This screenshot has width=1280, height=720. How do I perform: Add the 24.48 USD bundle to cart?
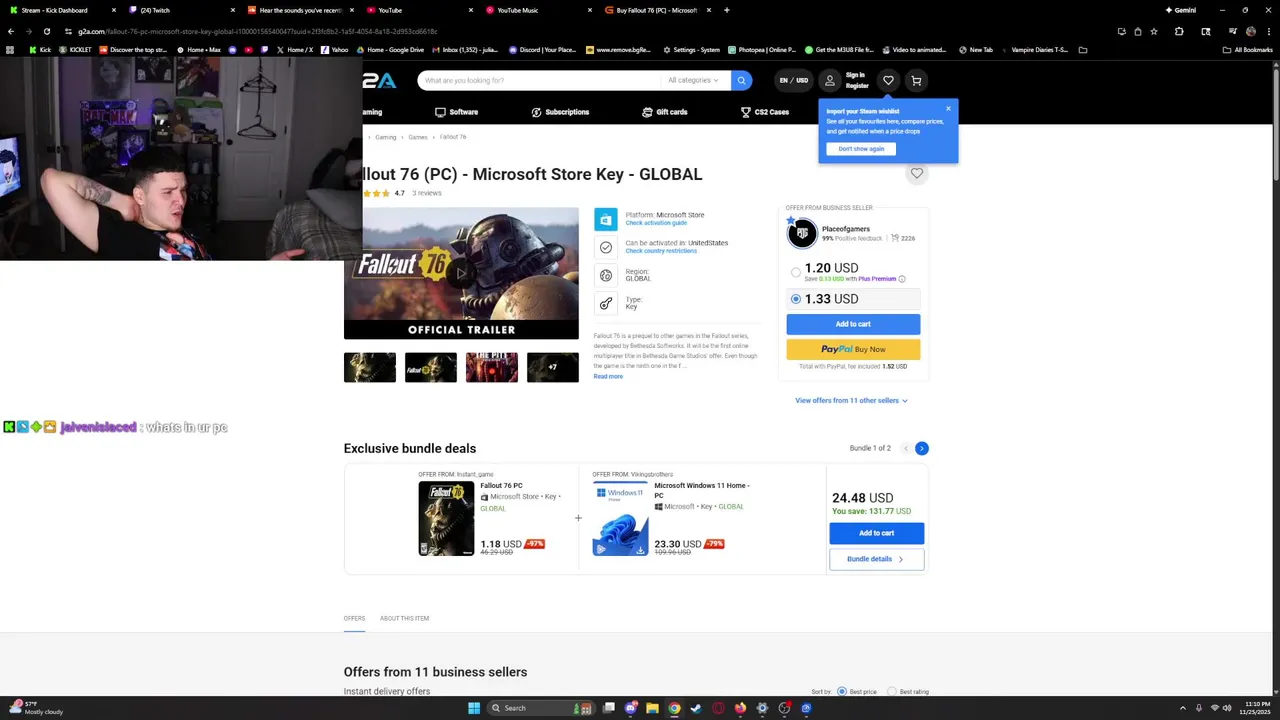tap(876, 533)
